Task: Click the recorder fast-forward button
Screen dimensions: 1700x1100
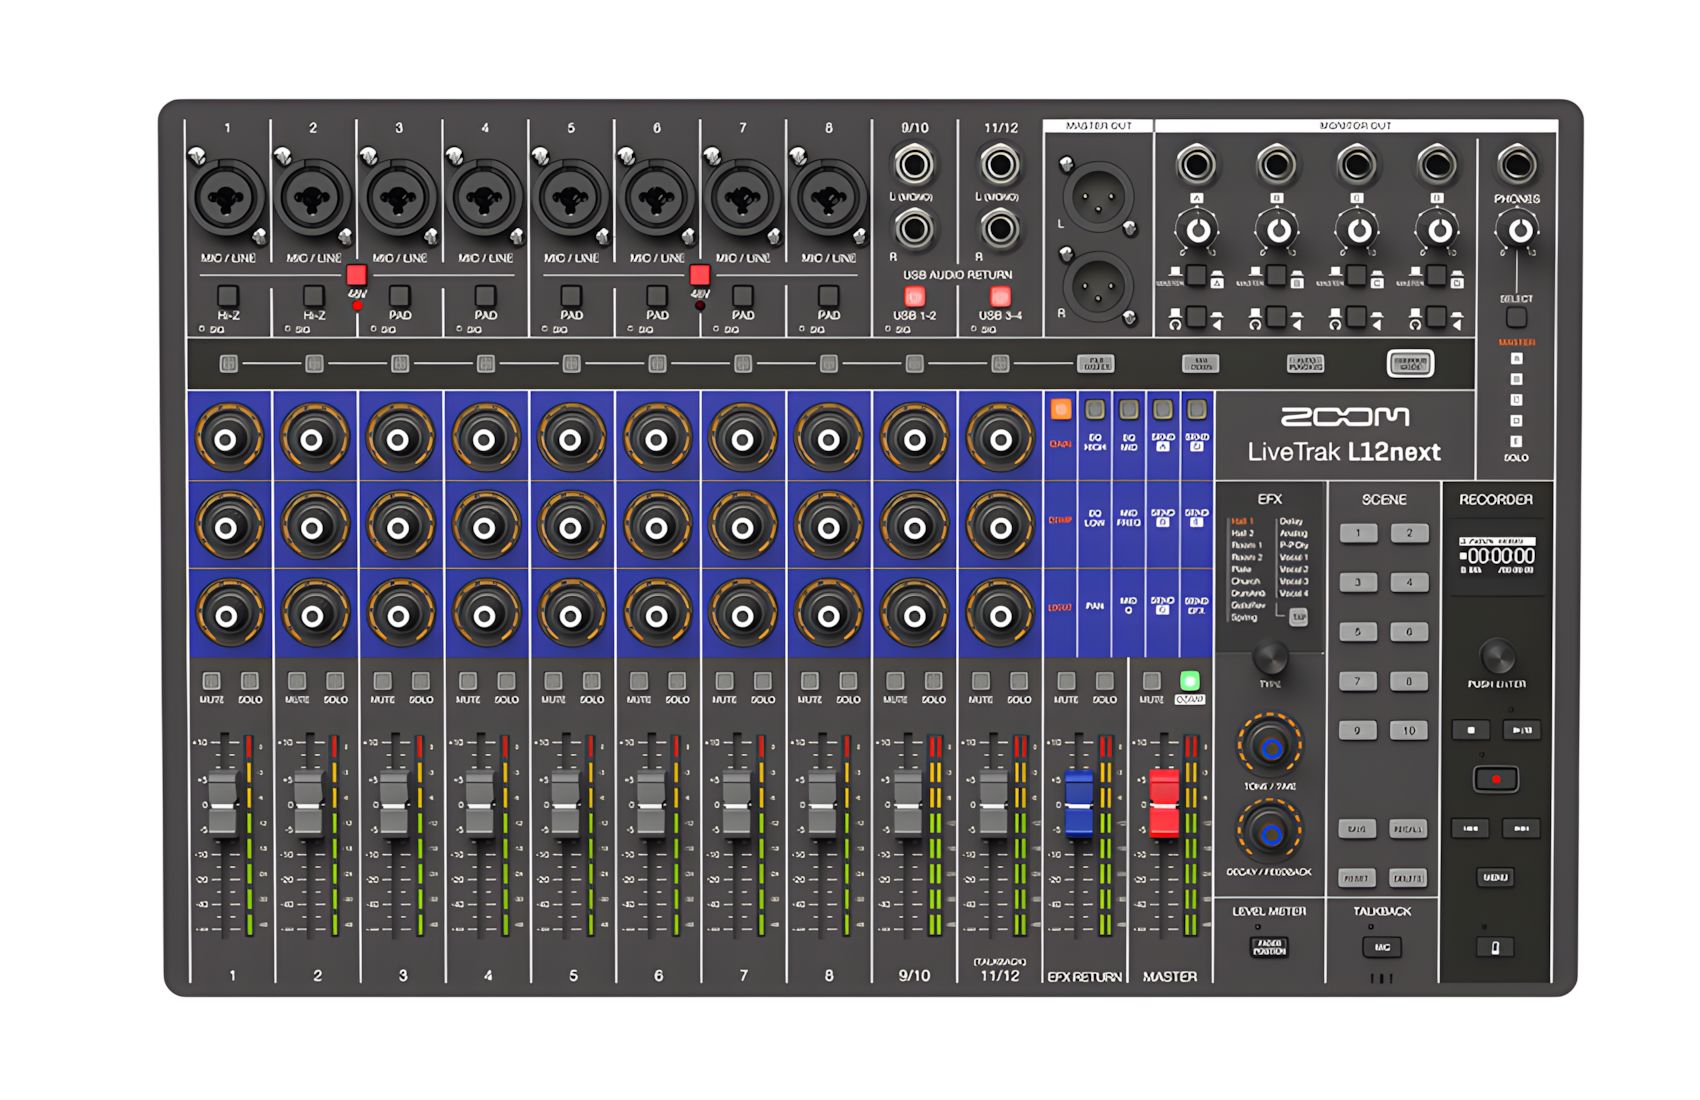Action: 1521,828
